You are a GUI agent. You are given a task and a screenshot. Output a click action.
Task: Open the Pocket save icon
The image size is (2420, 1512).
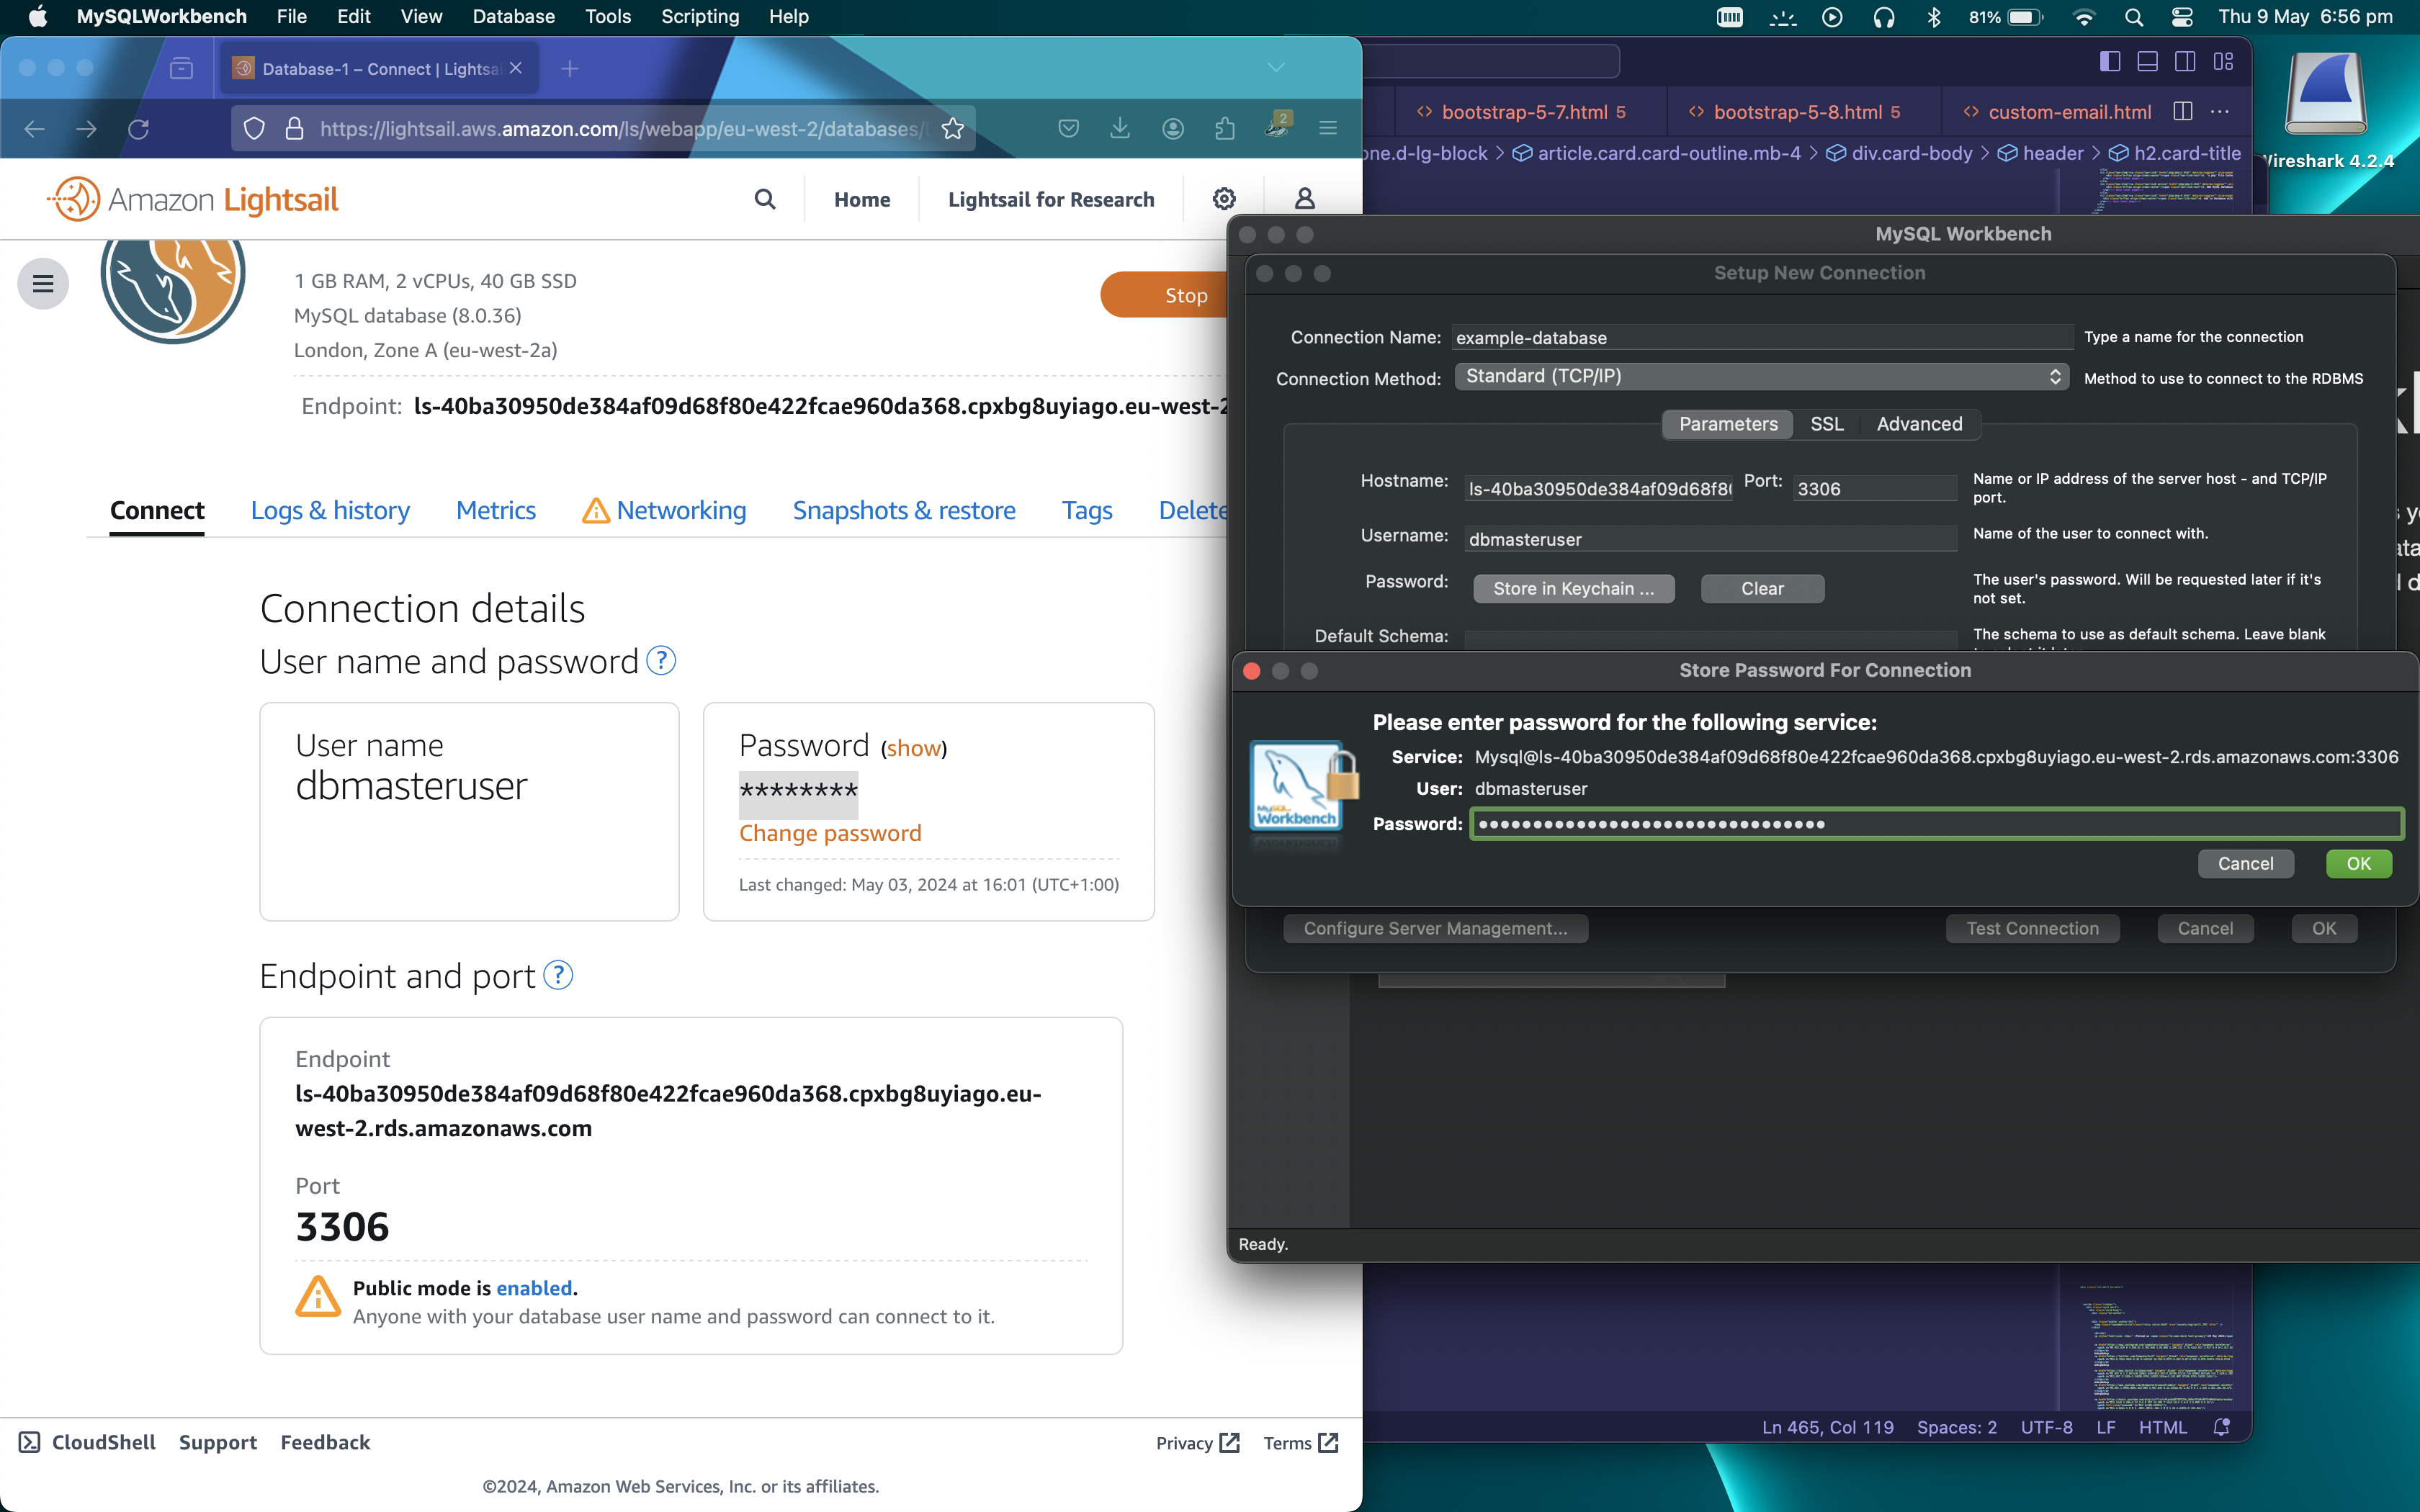(1068, 128)
